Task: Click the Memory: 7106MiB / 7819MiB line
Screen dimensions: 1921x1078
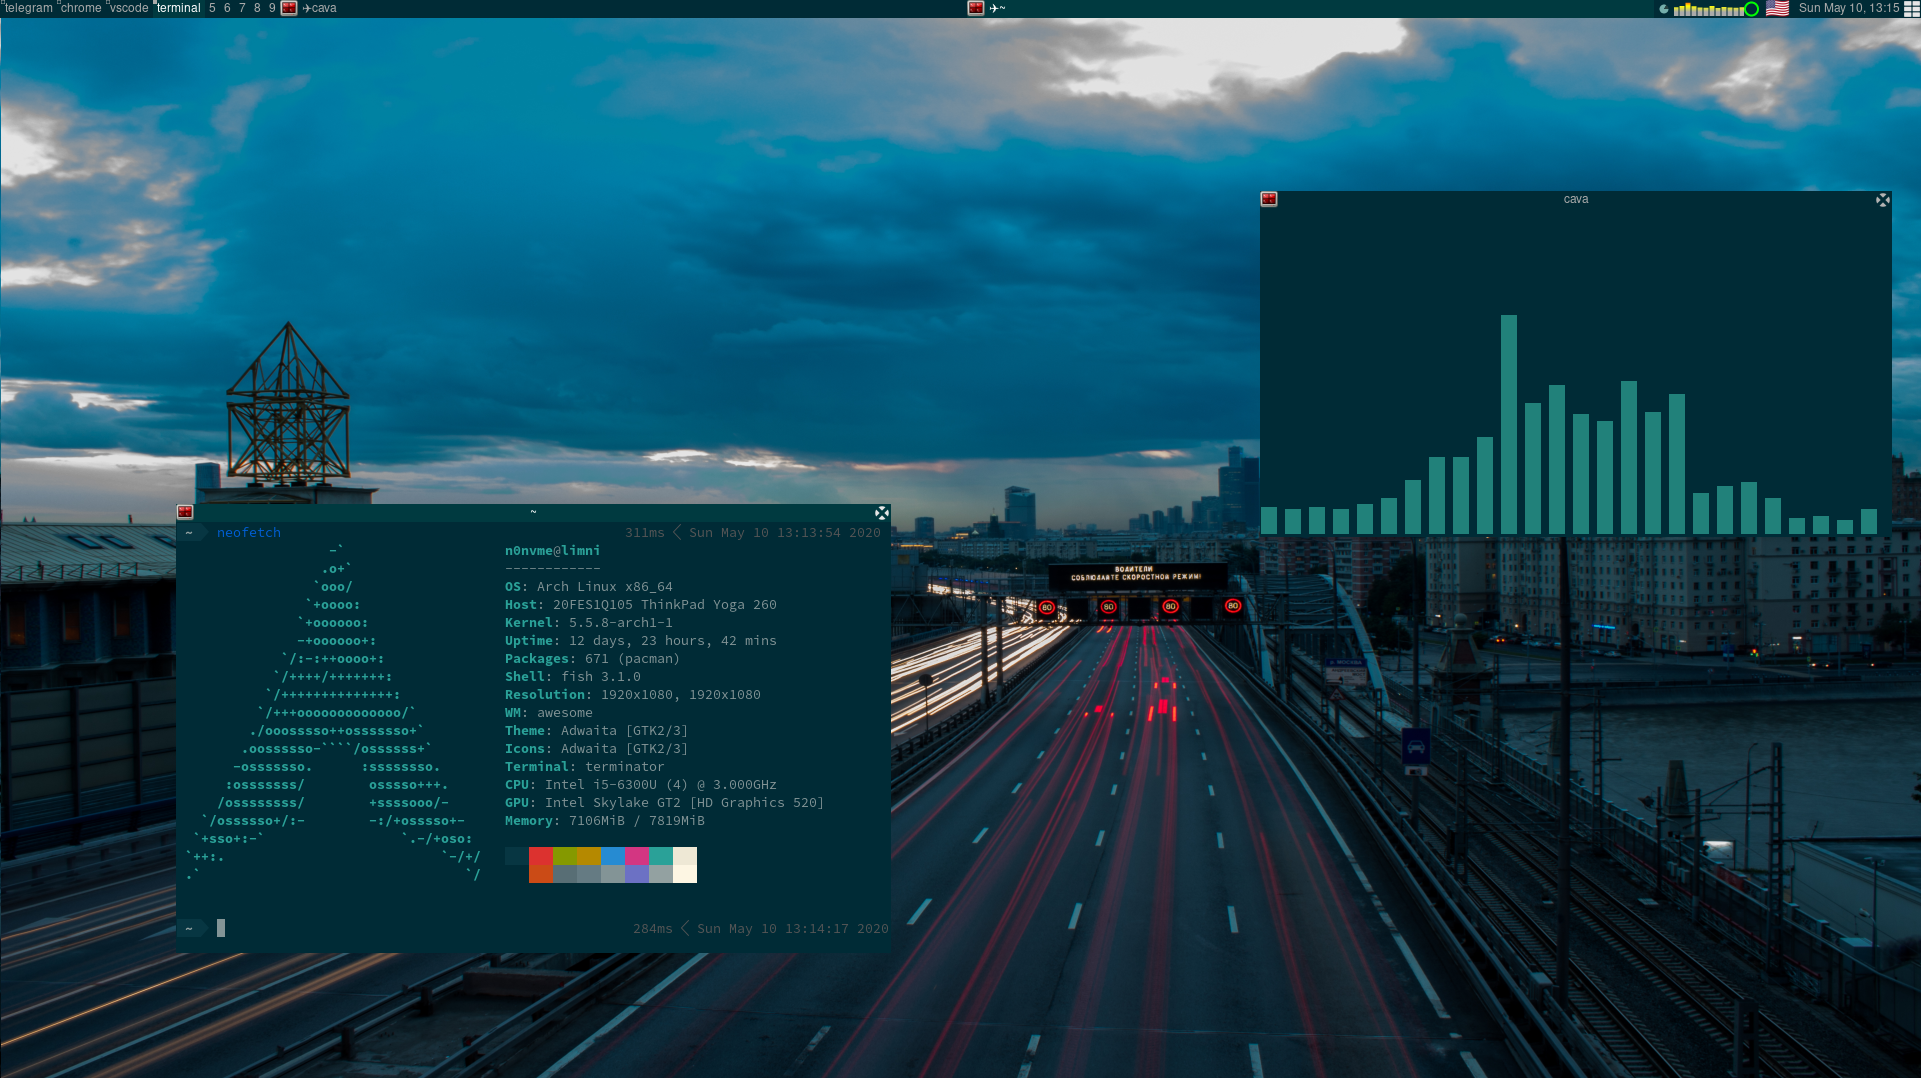Action: pos(604,821)
